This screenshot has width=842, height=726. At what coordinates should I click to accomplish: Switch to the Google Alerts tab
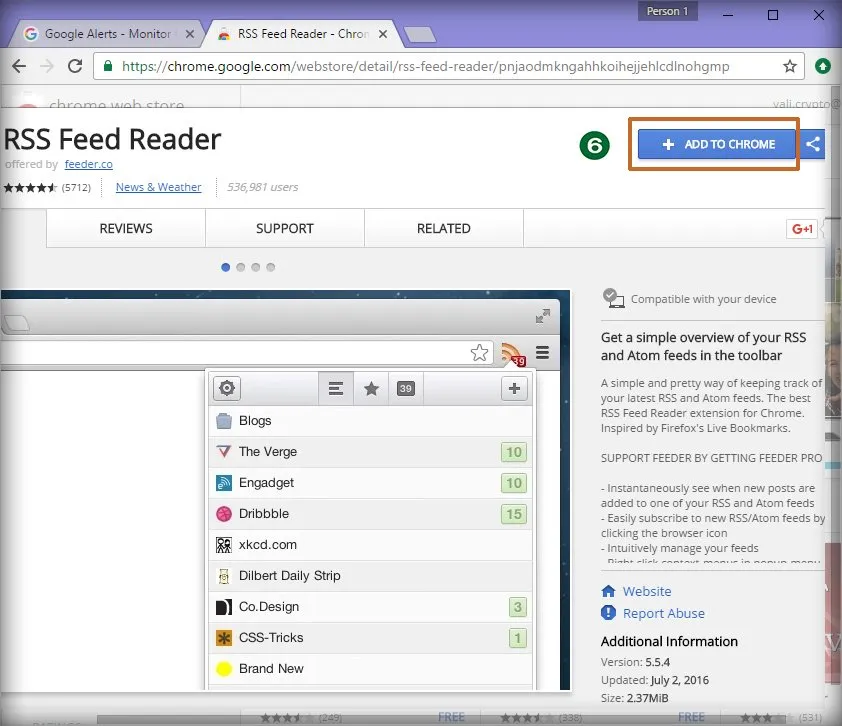pyautogui.click(x=107, y=34)
